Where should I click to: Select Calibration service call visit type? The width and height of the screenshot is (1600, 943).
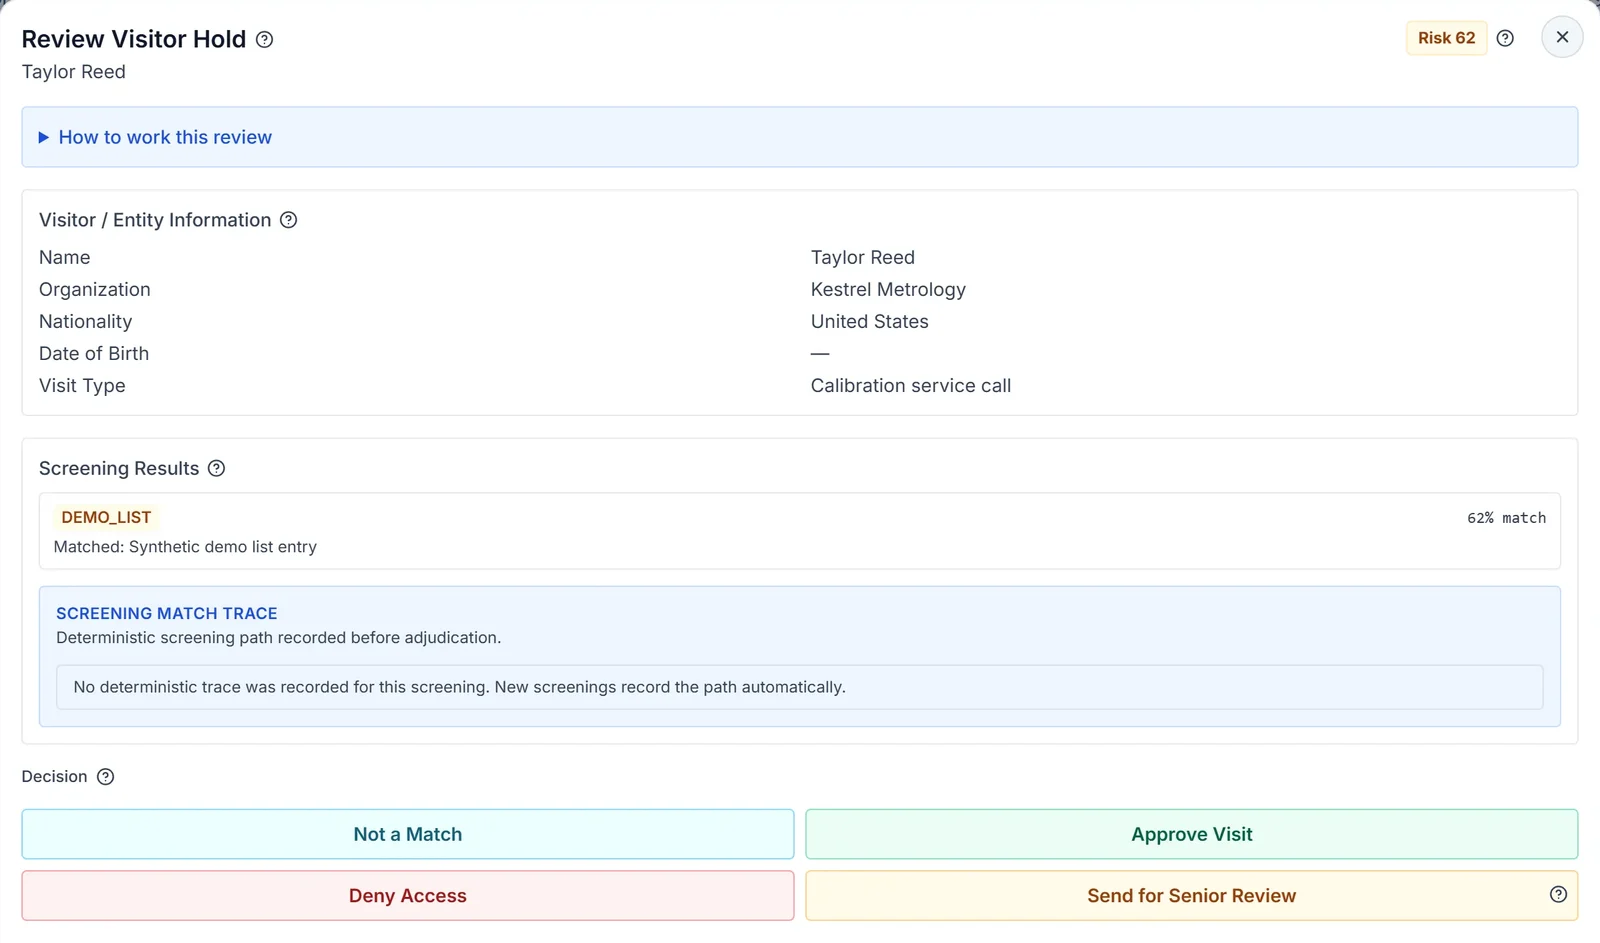[910, 385]
